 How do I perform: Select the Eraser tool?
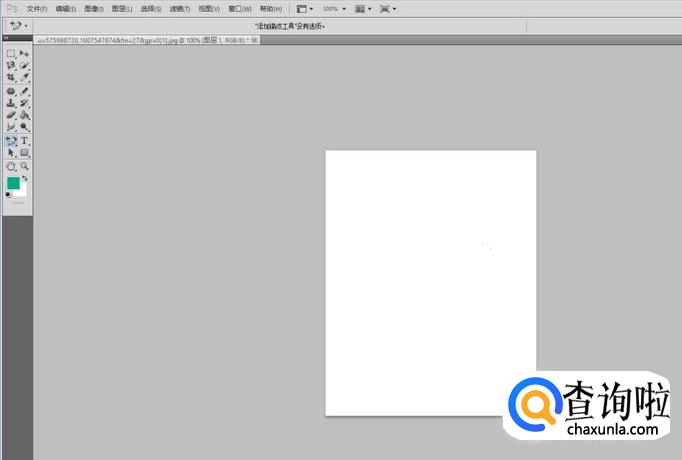11,115
